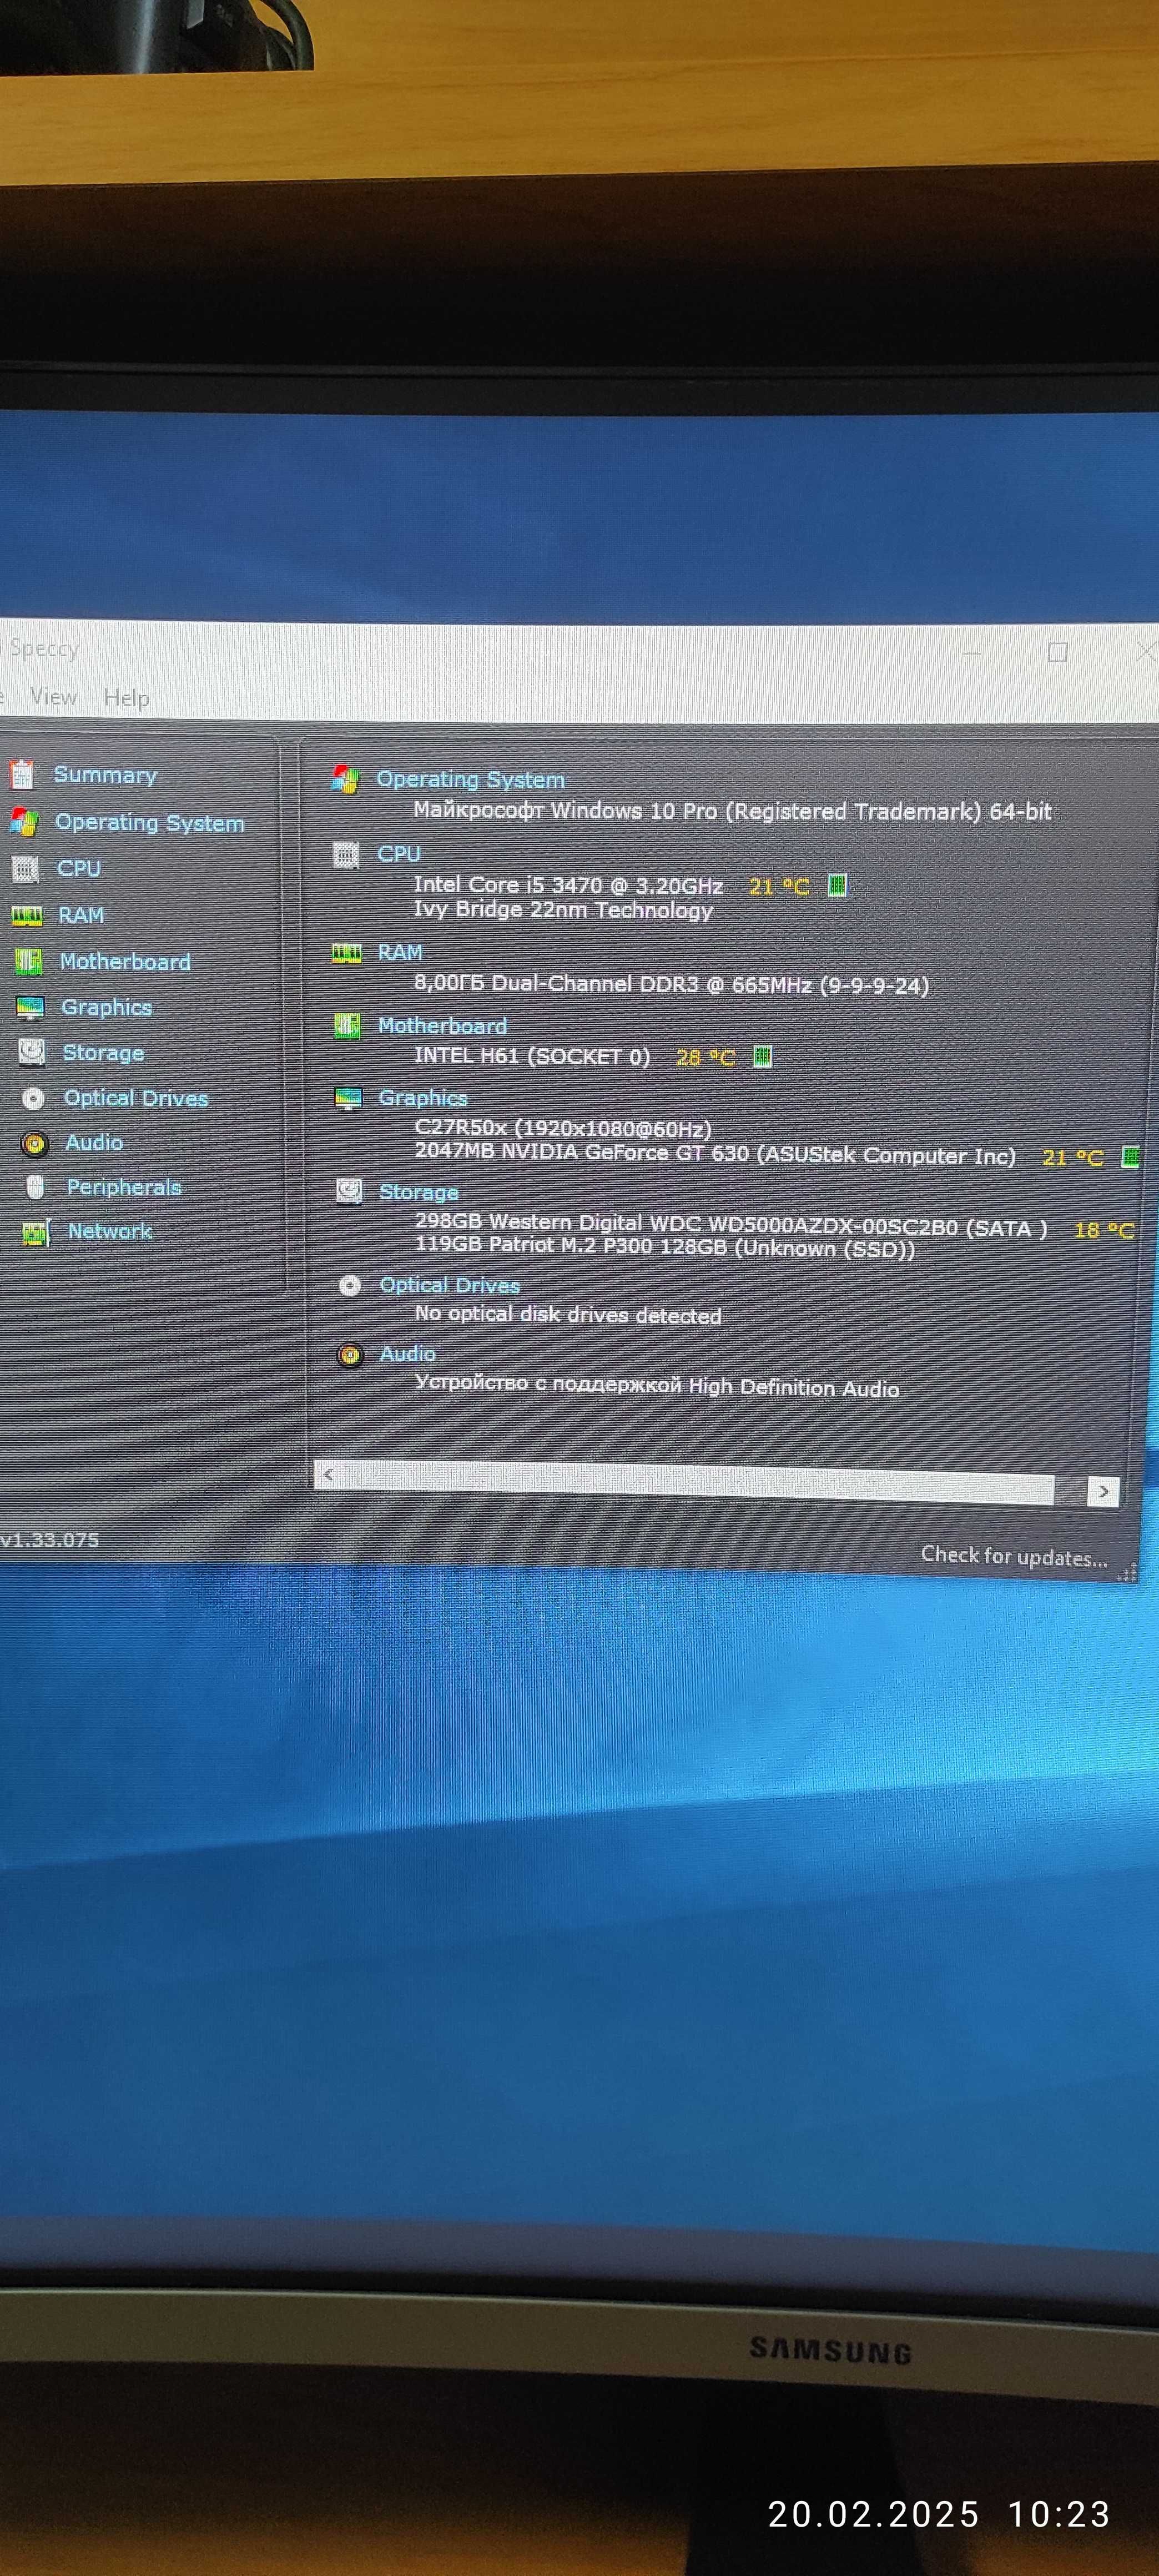The image size is (1159, 2576).
Task: Click the Windows flag icon beside Operating System heading
Action: (x=345, y=779)
